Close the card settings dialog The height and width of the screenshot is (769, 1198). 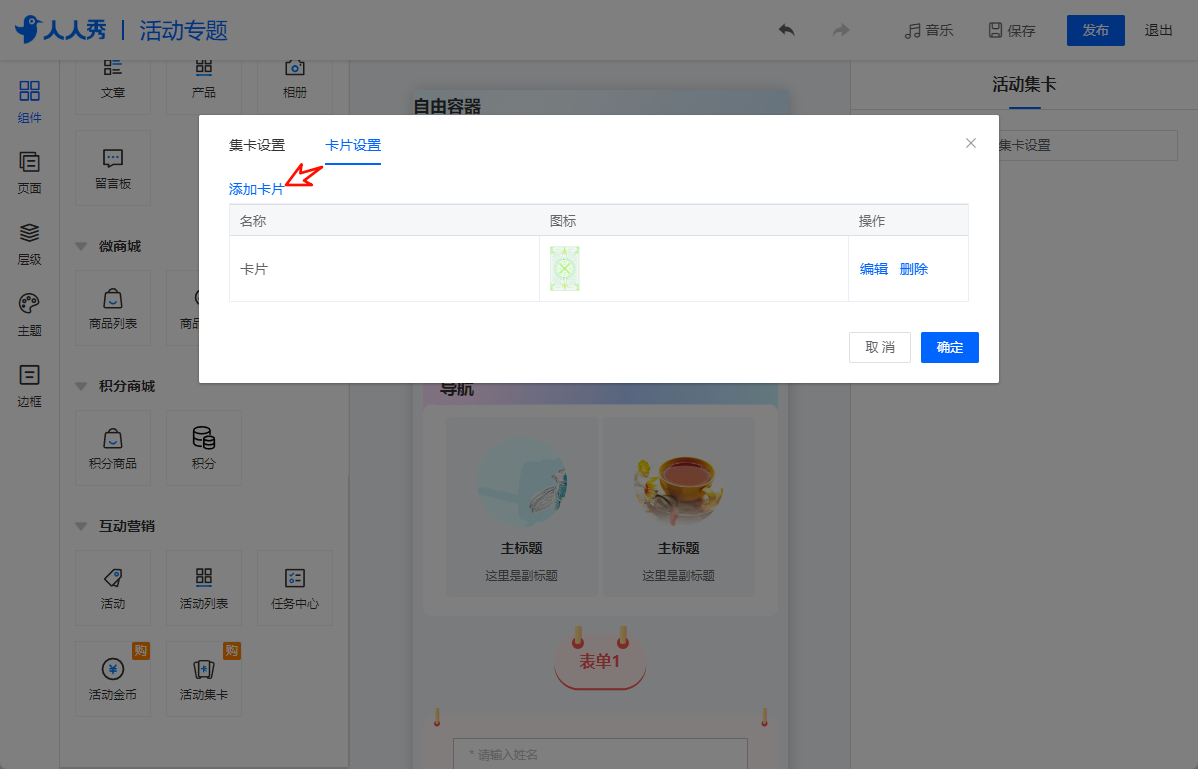pos(970,143)
